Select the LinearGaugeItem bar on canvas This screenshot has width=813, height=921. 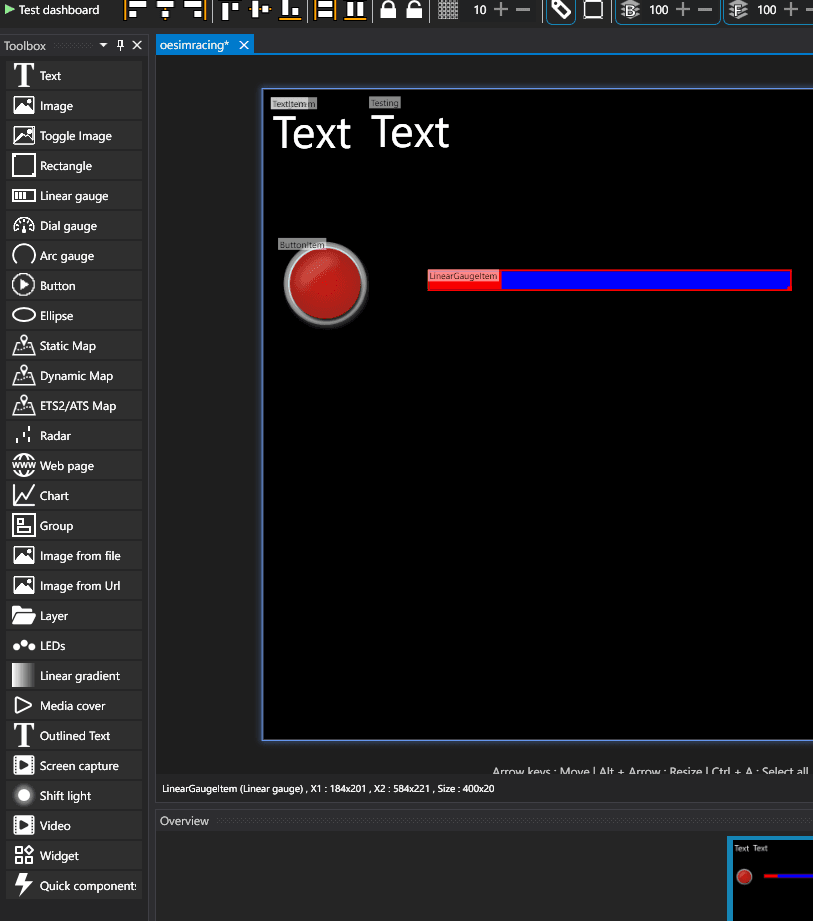(609, 280)
